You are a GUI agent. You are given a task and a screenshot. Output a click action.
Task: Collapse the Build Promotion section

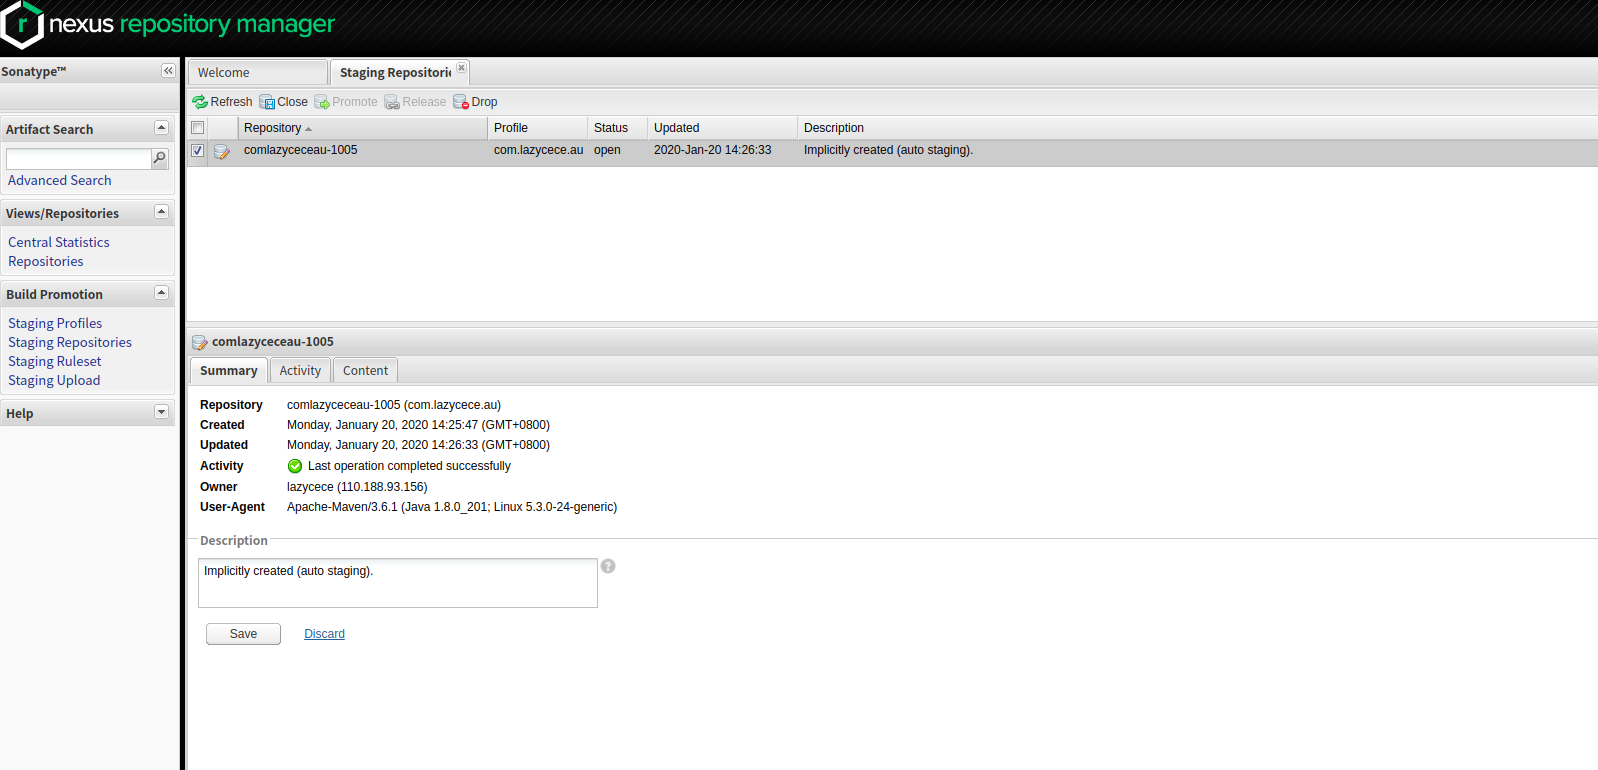161,293
